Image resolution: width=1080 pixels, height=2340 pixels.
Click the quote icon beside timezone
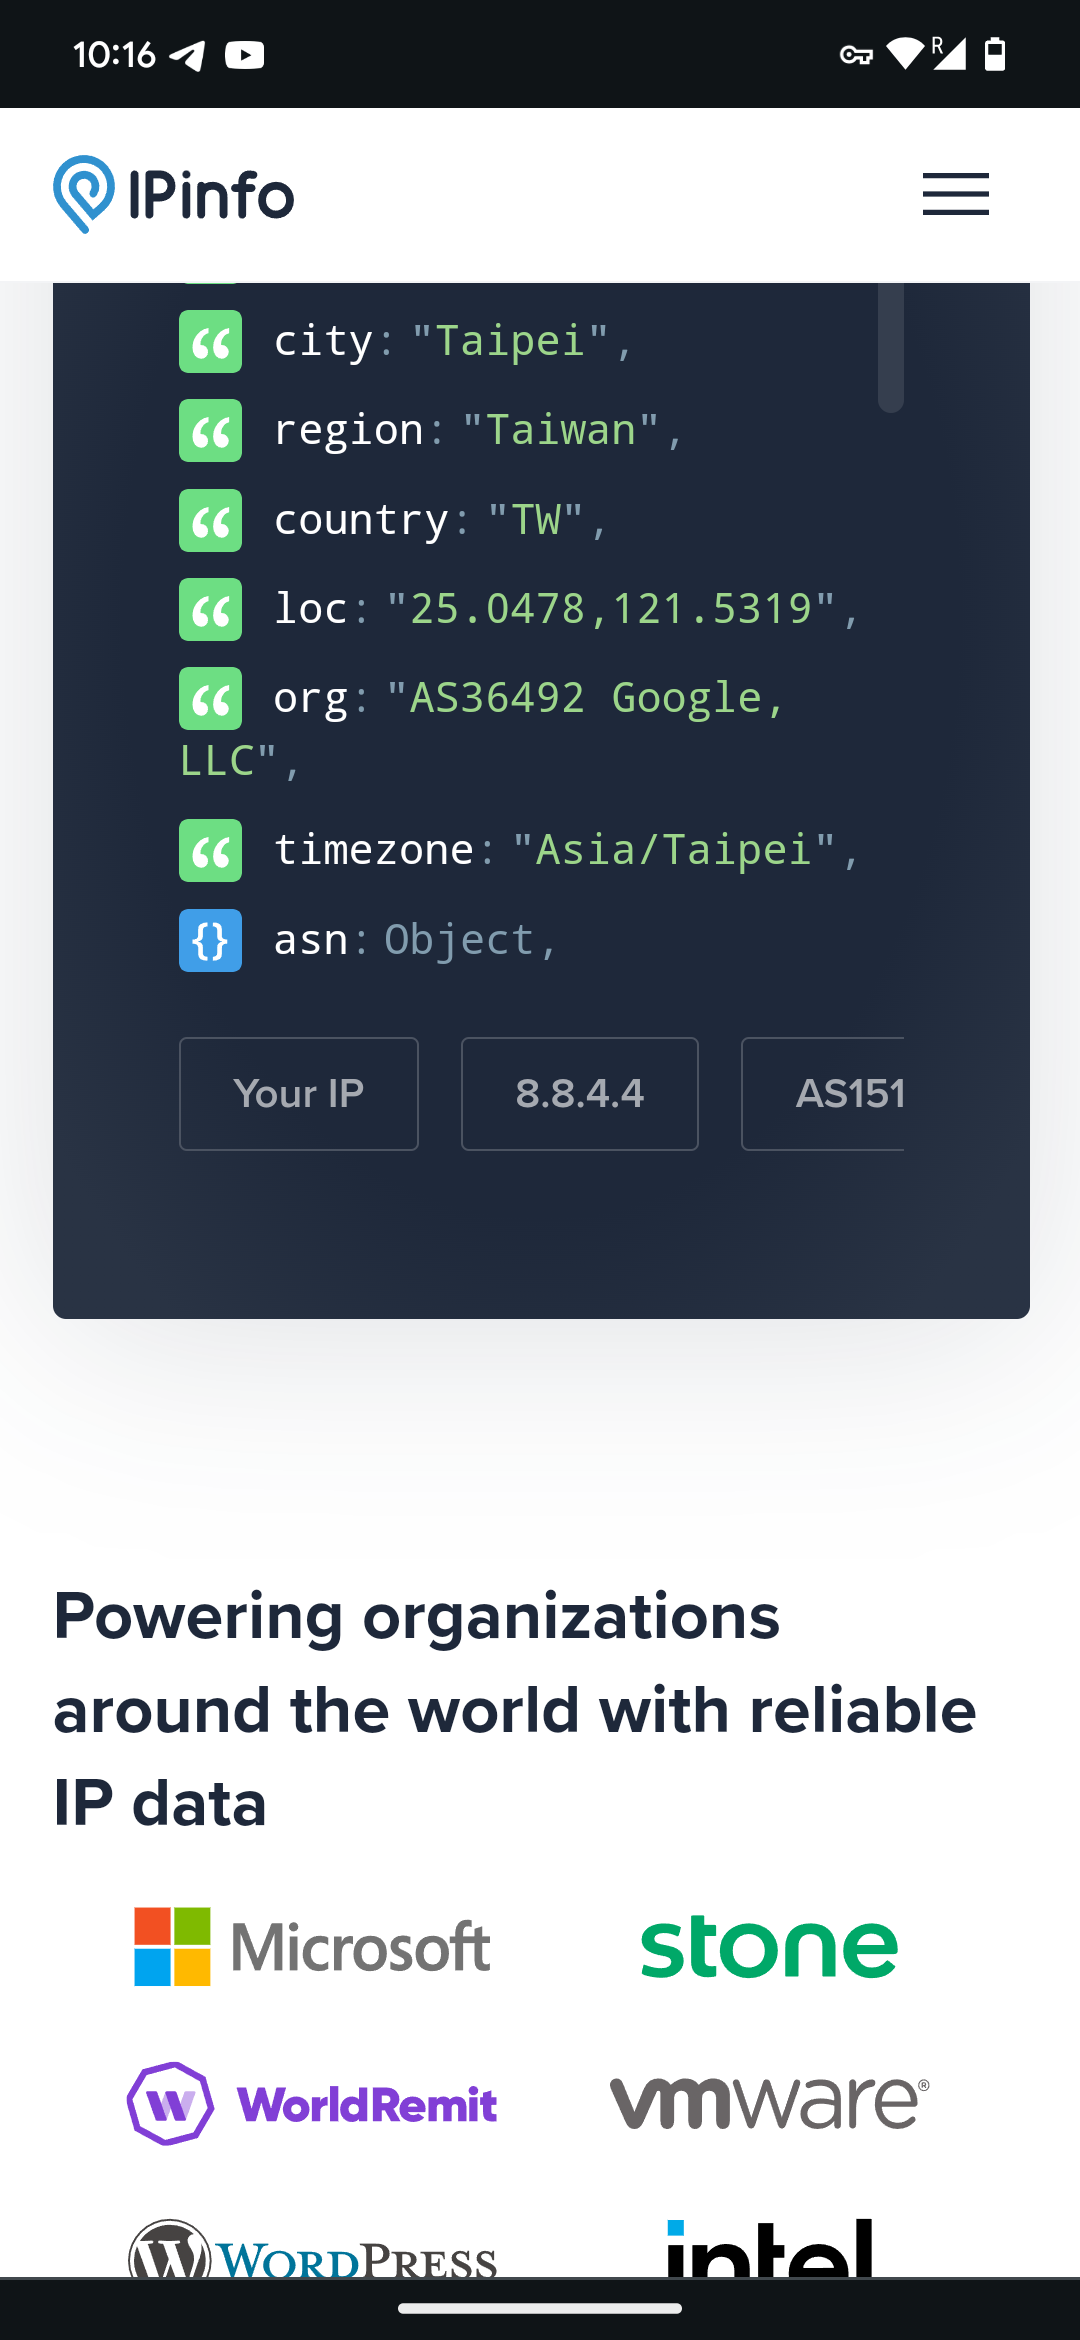click(x=210, y=850)
